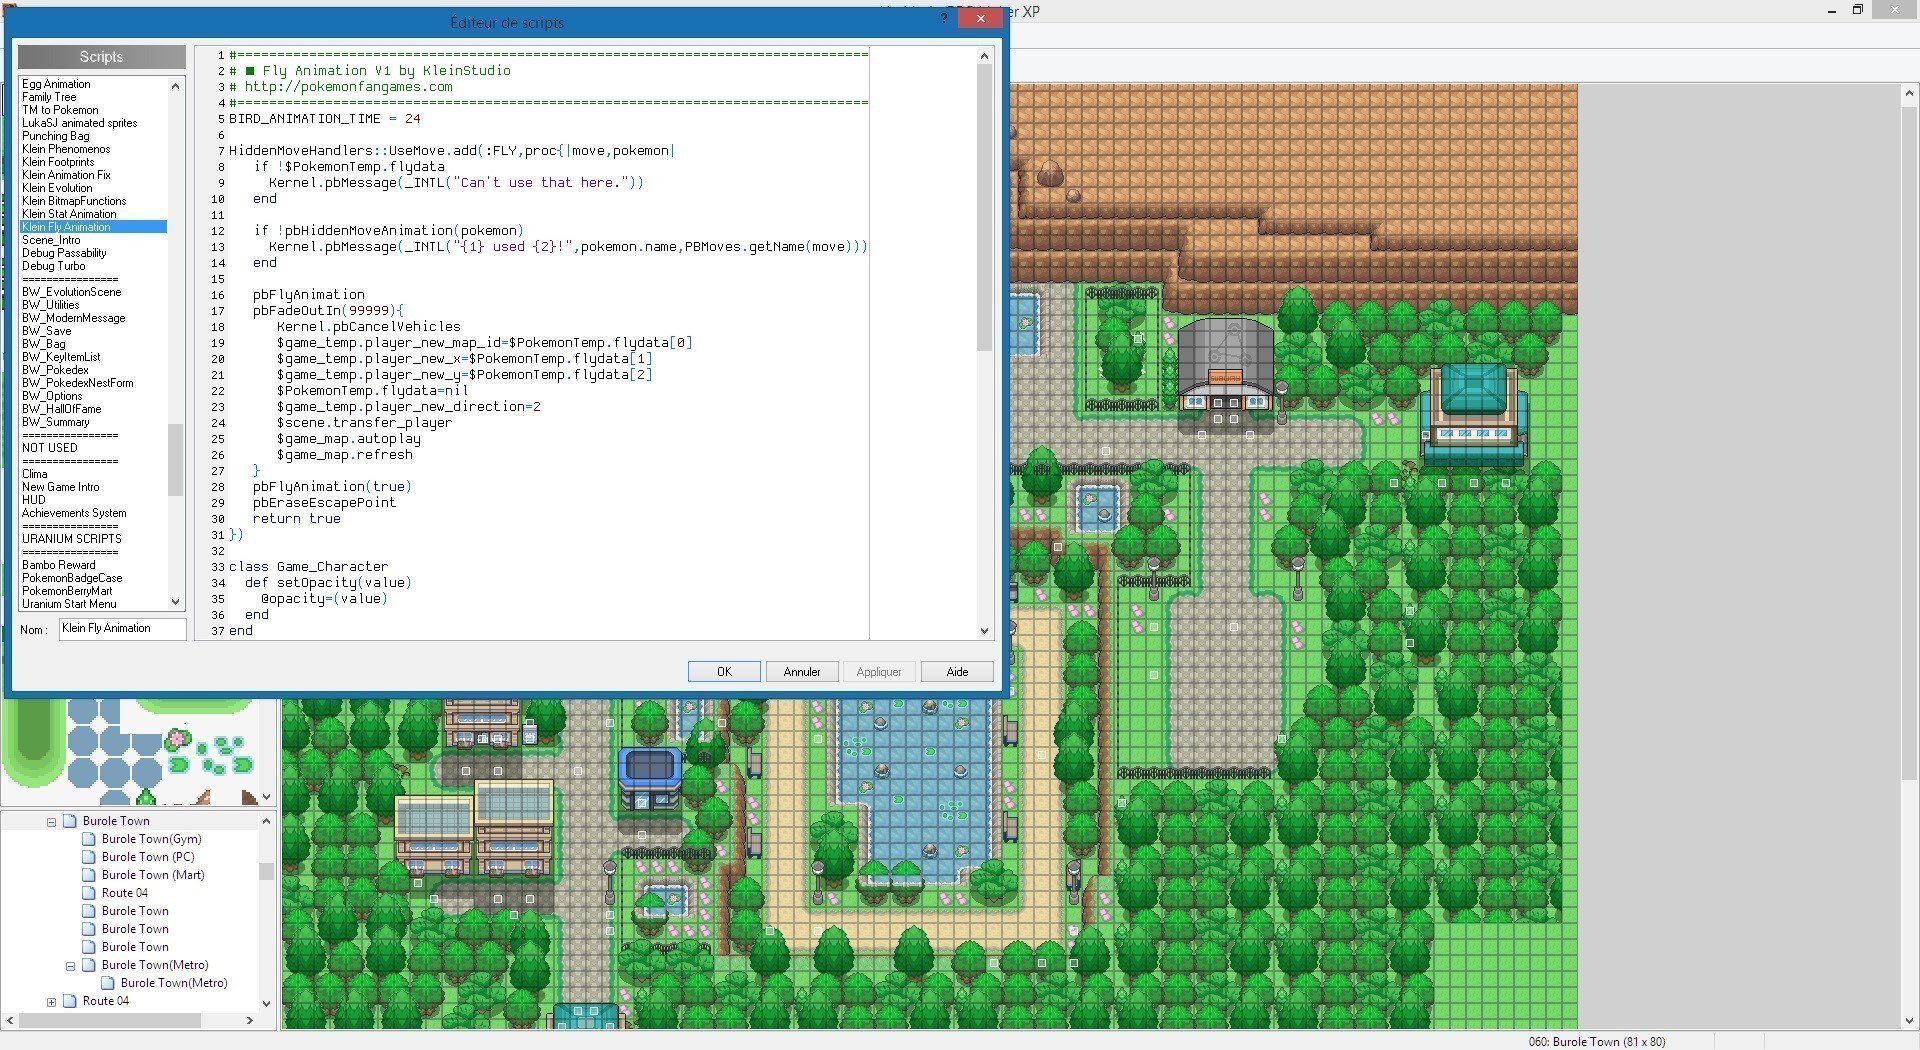1920x1050 pixels.
Task: Click the scripts list scroll-up arrow
Action: pos(176,86)
